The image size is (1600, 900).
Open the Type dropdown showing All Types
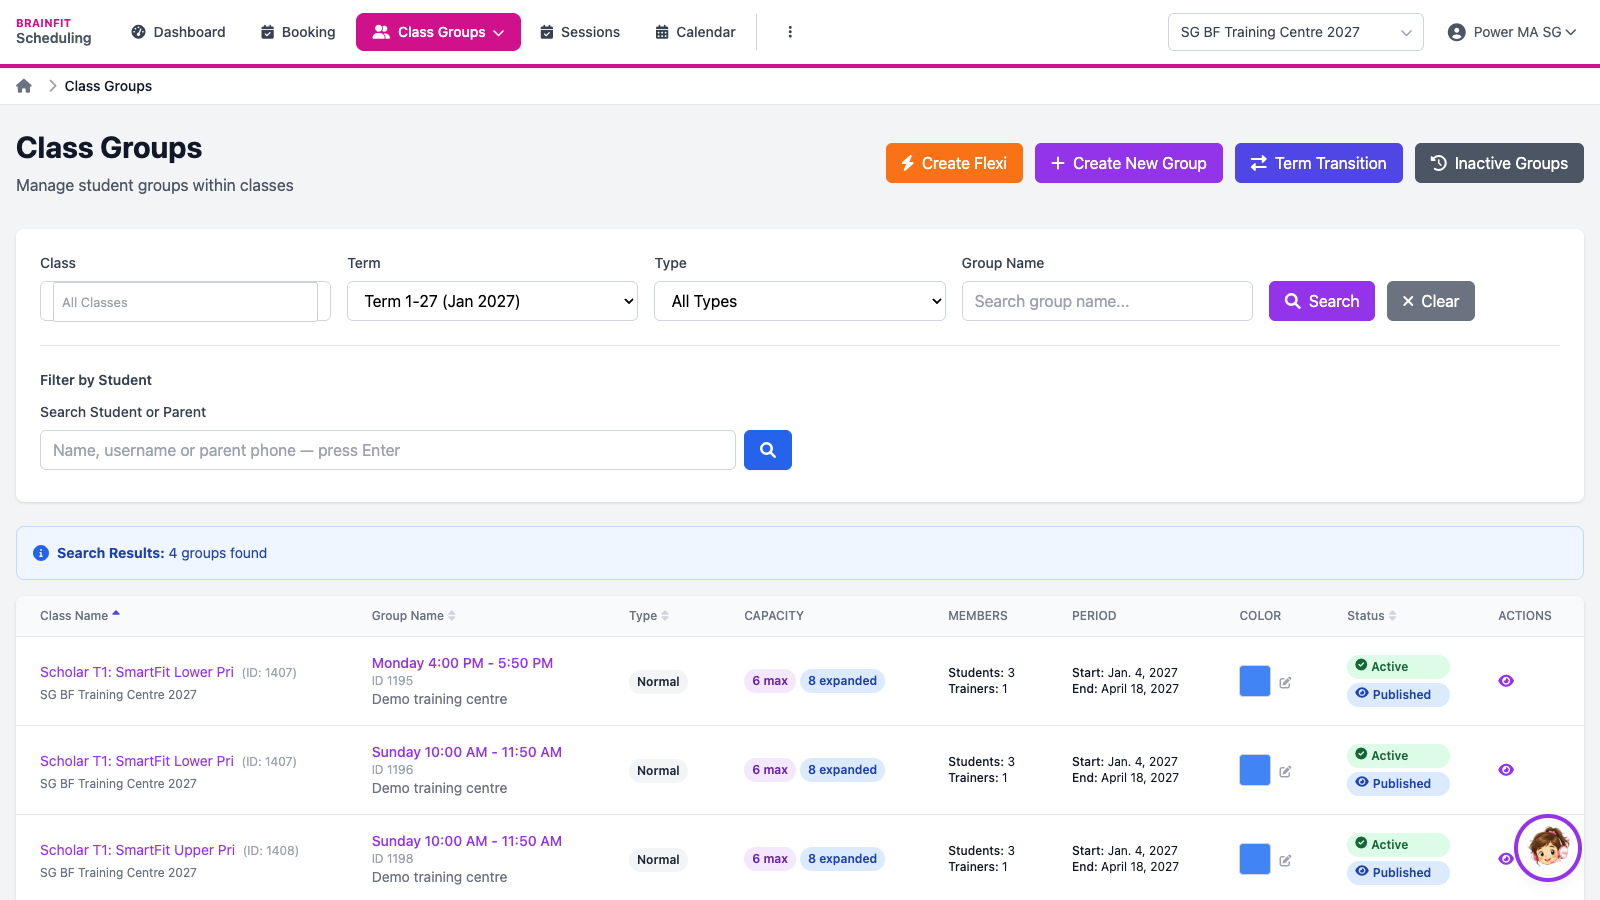tap(800, 301)
